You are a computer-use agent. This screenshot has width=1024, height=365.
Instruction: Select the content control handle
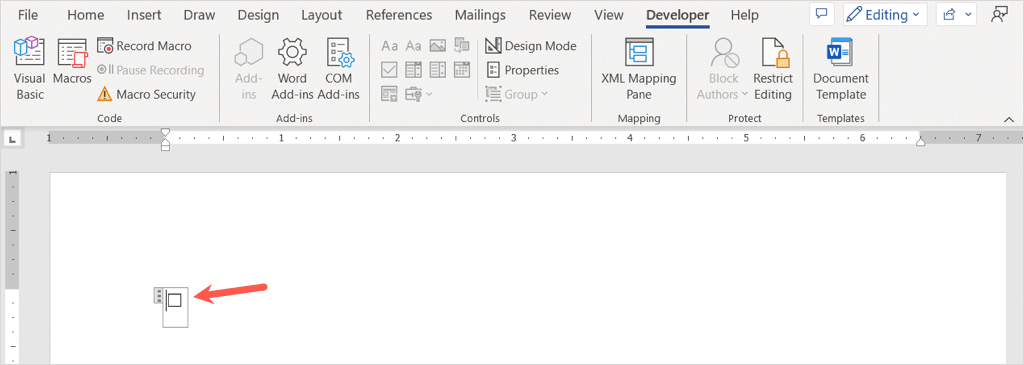(x=157, y=295)
